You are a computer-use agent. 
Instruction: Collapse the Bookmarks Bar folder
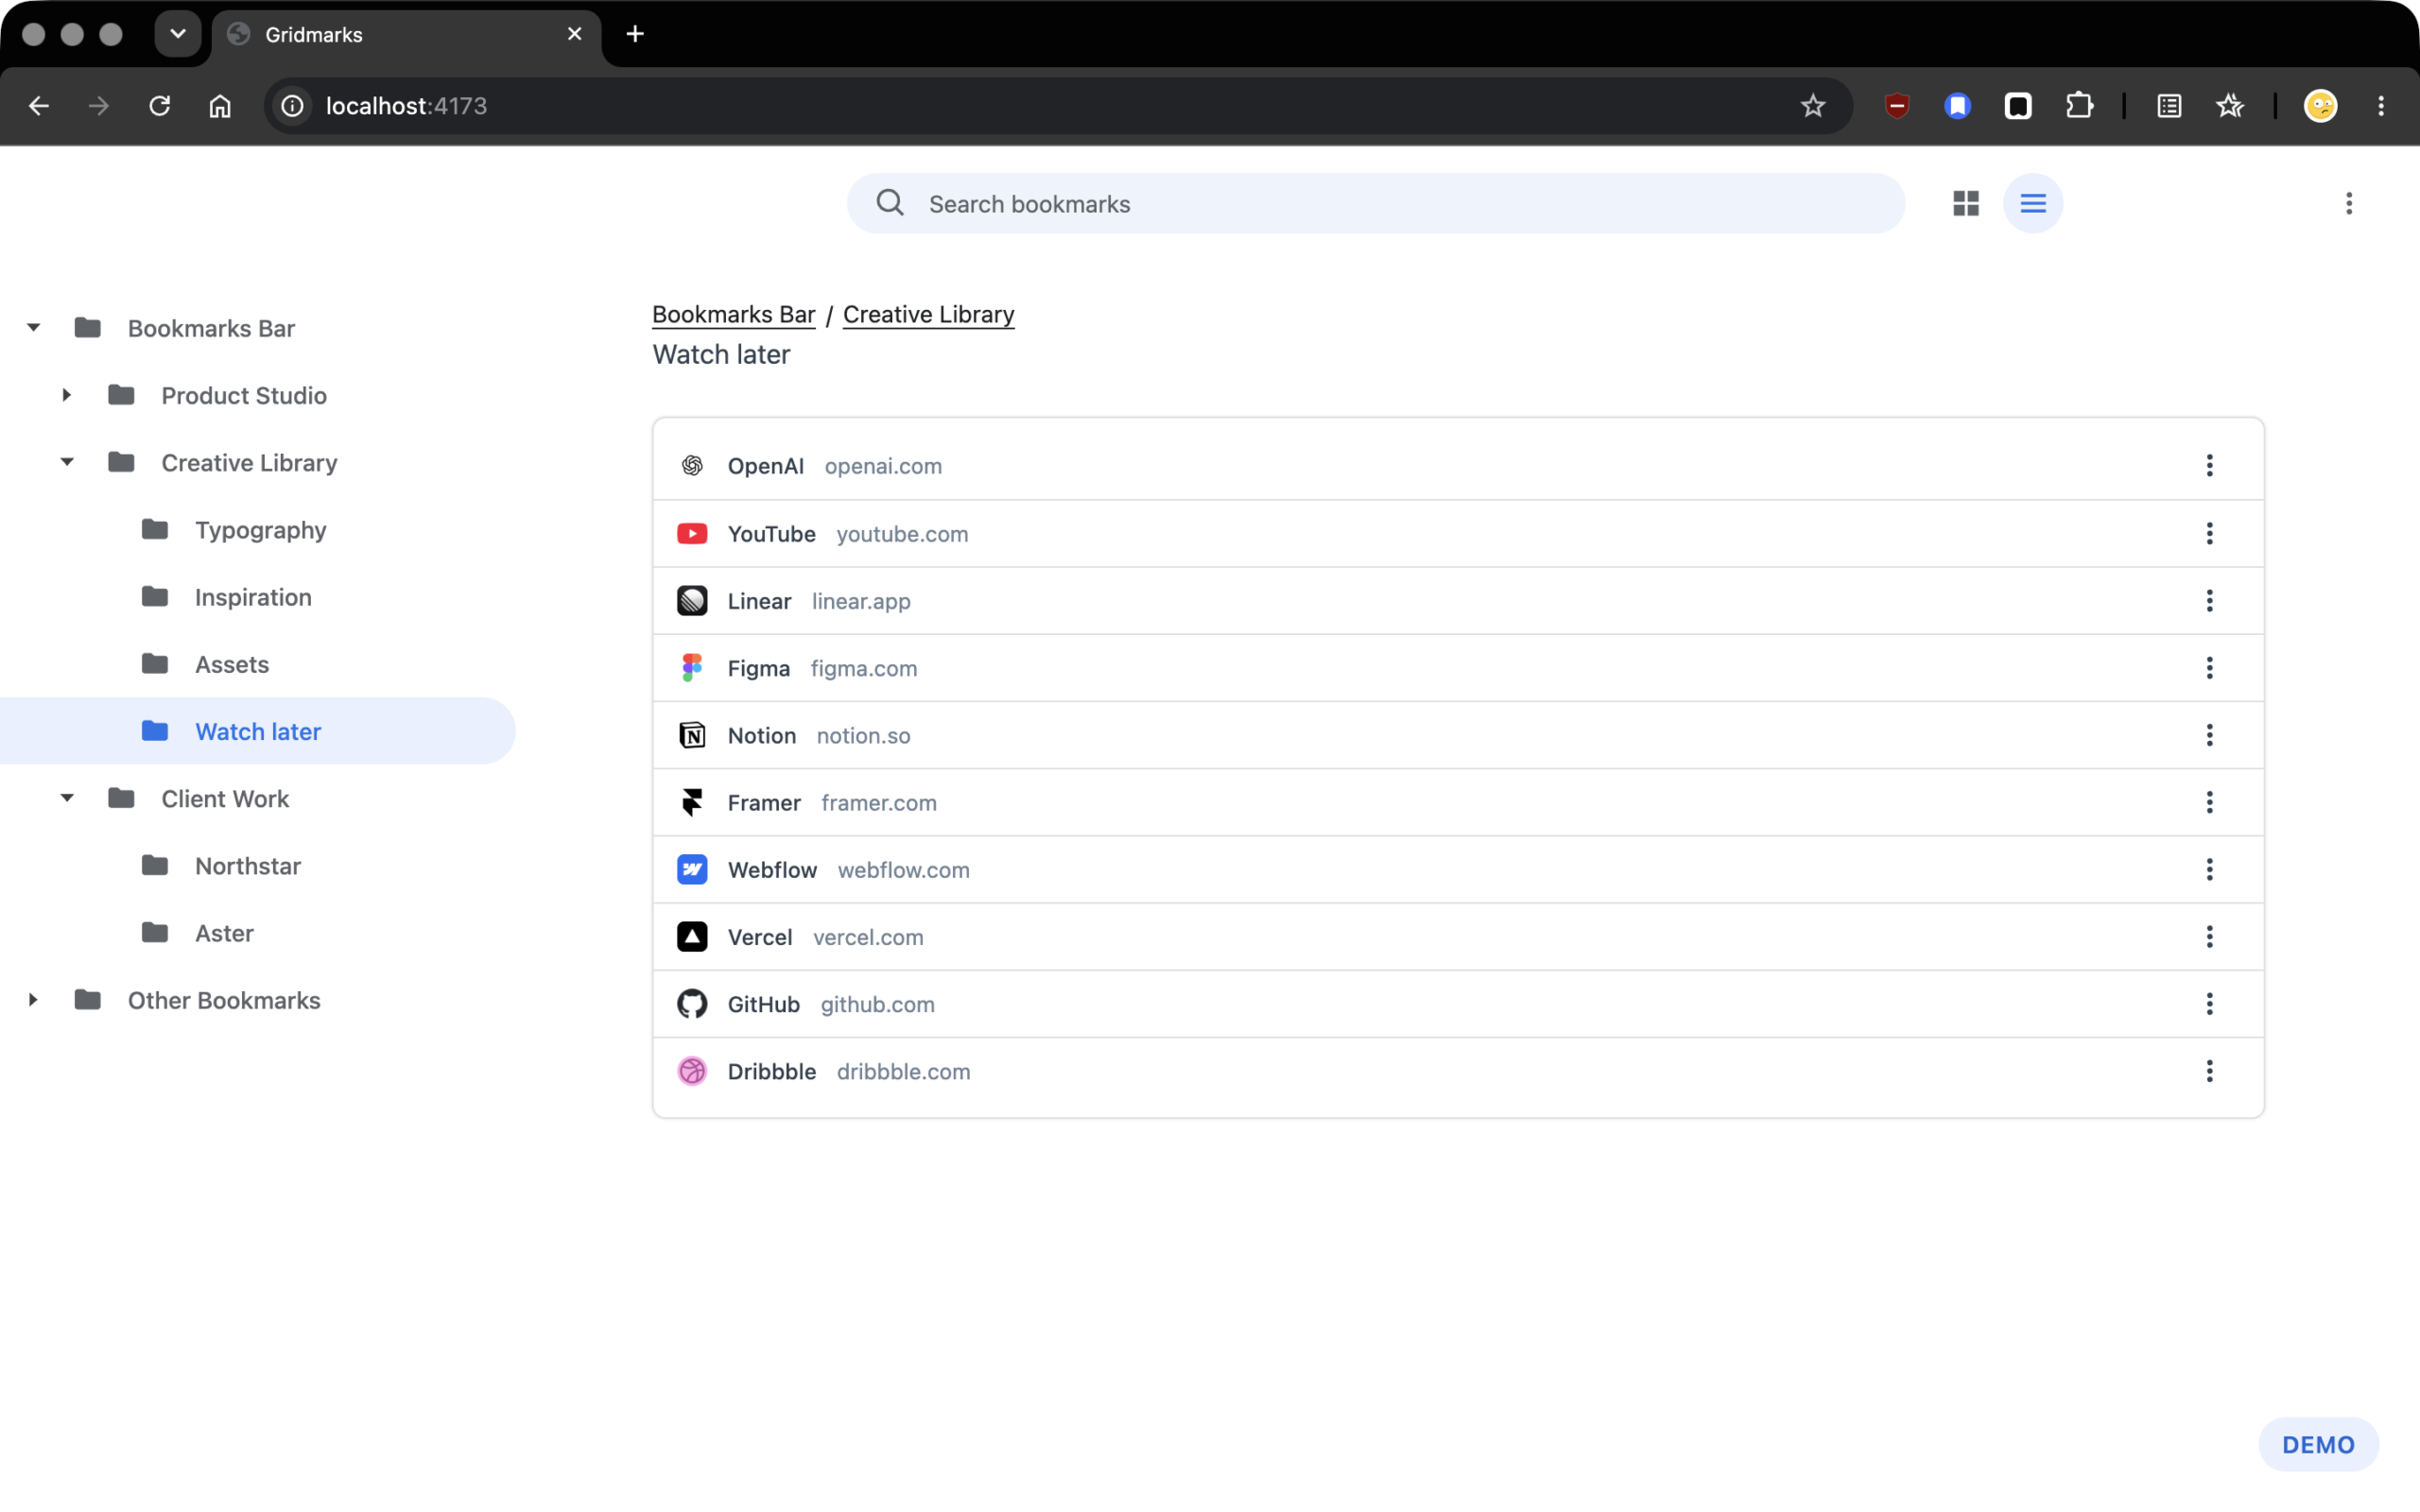(33, 328)
